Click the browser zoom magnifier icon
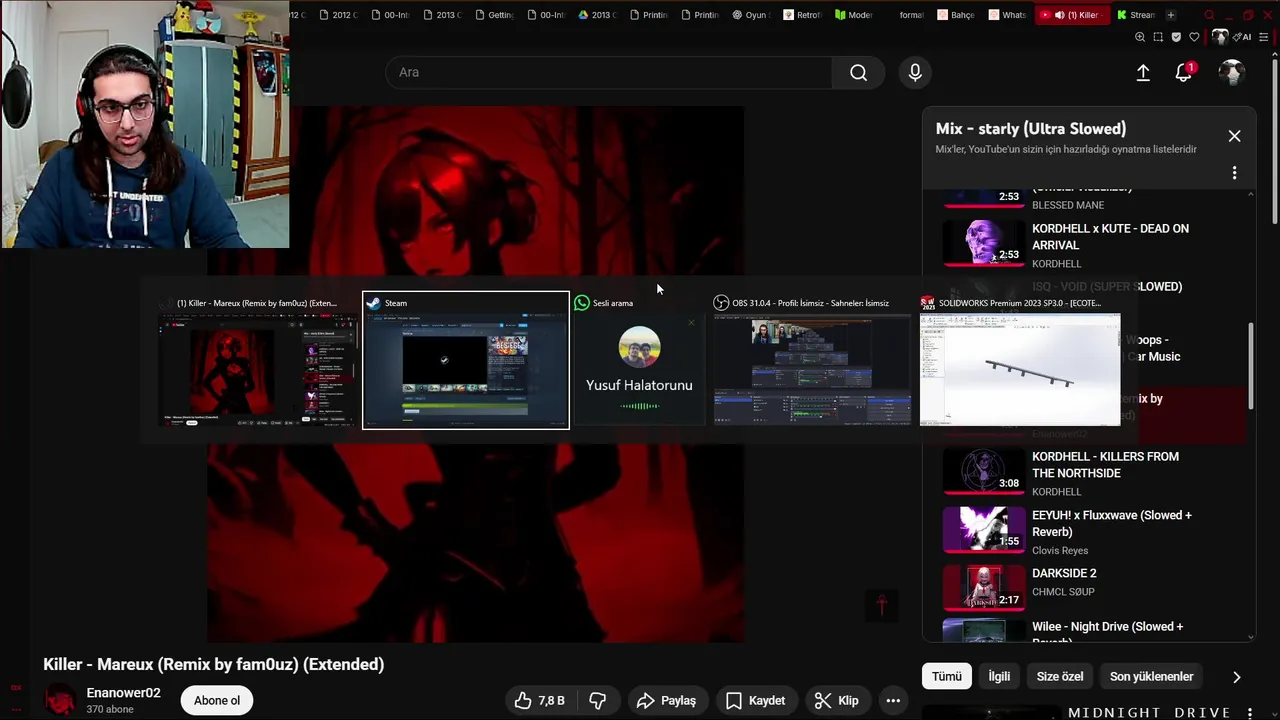This screenshot has width=1280, height=720. tap(1140, 37)
